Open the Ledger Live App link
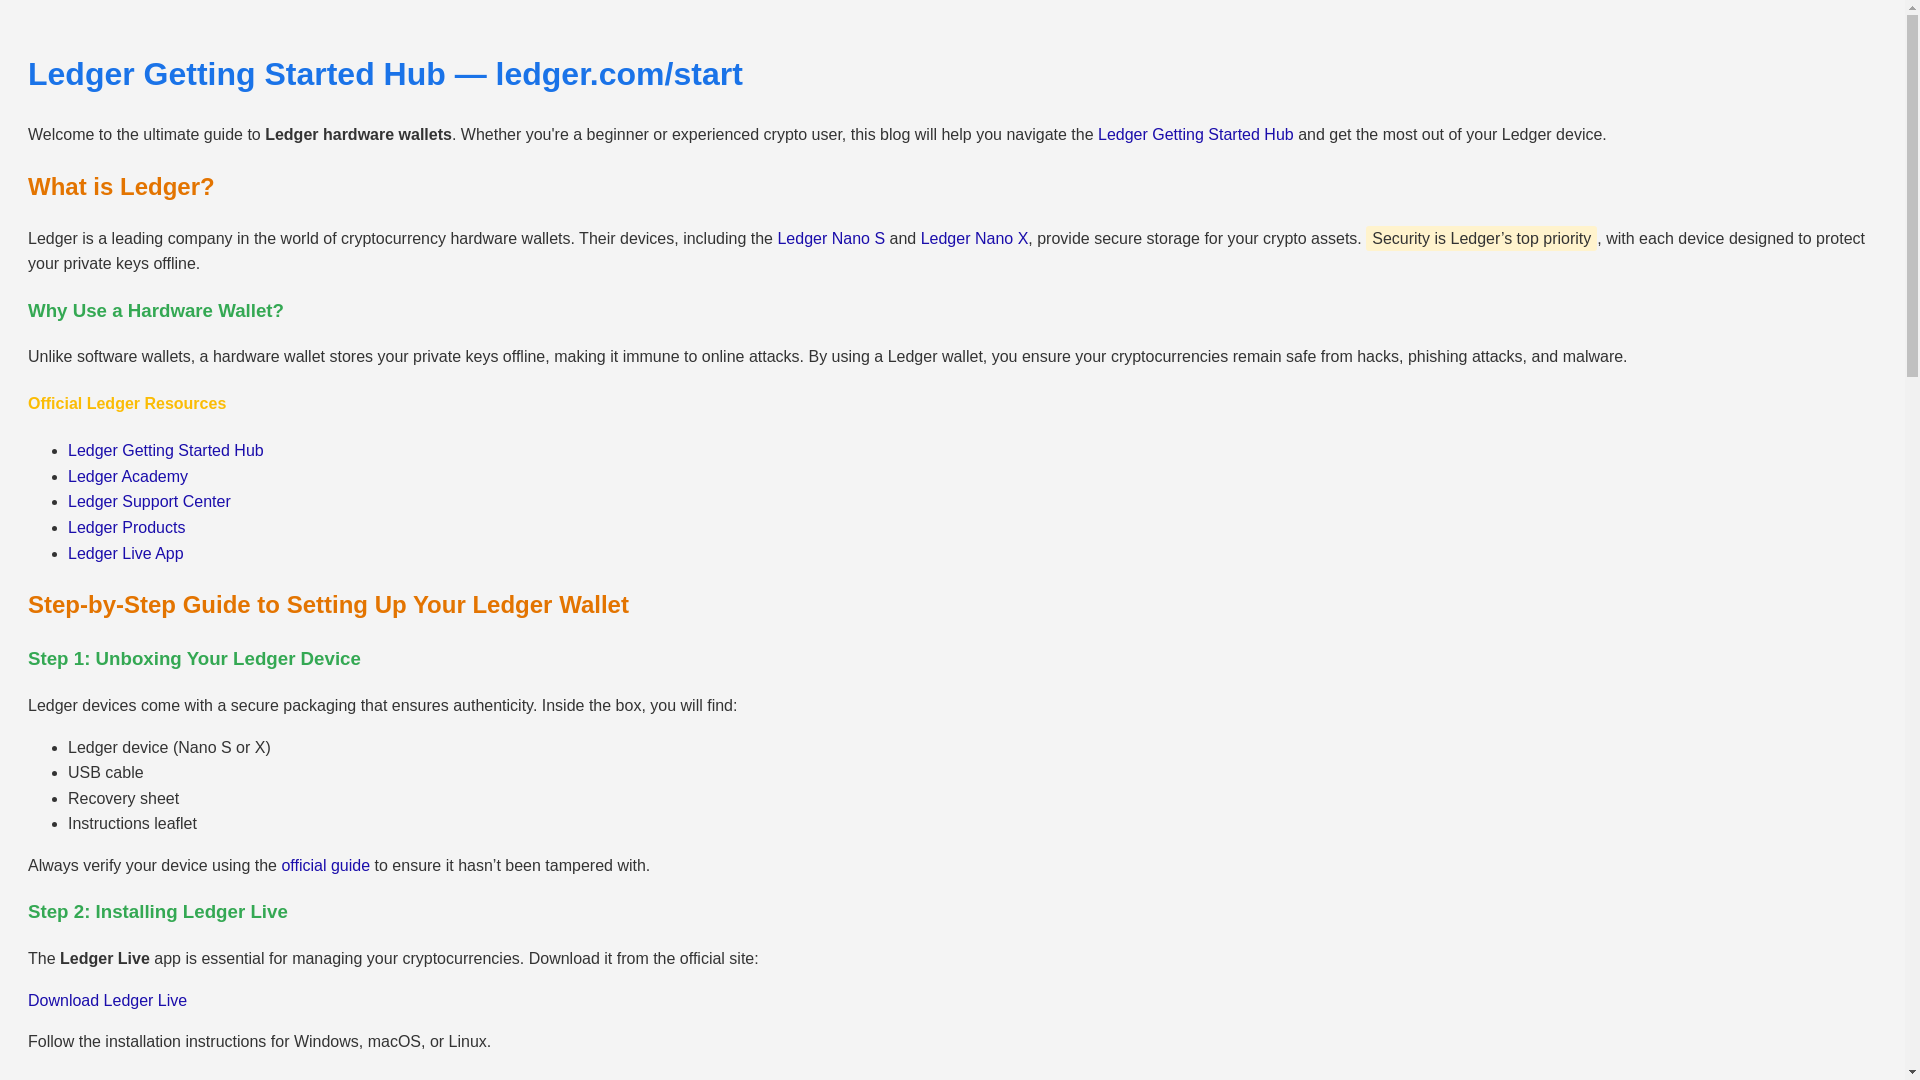Viewport: 1920px width, 1080px height. tap(125, 553)
